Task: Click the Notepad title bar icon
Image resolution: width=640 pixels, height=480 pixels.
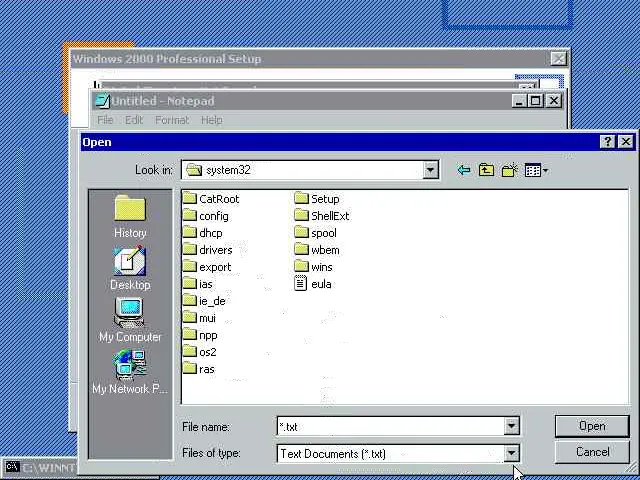Action: [x=102, y=101]
